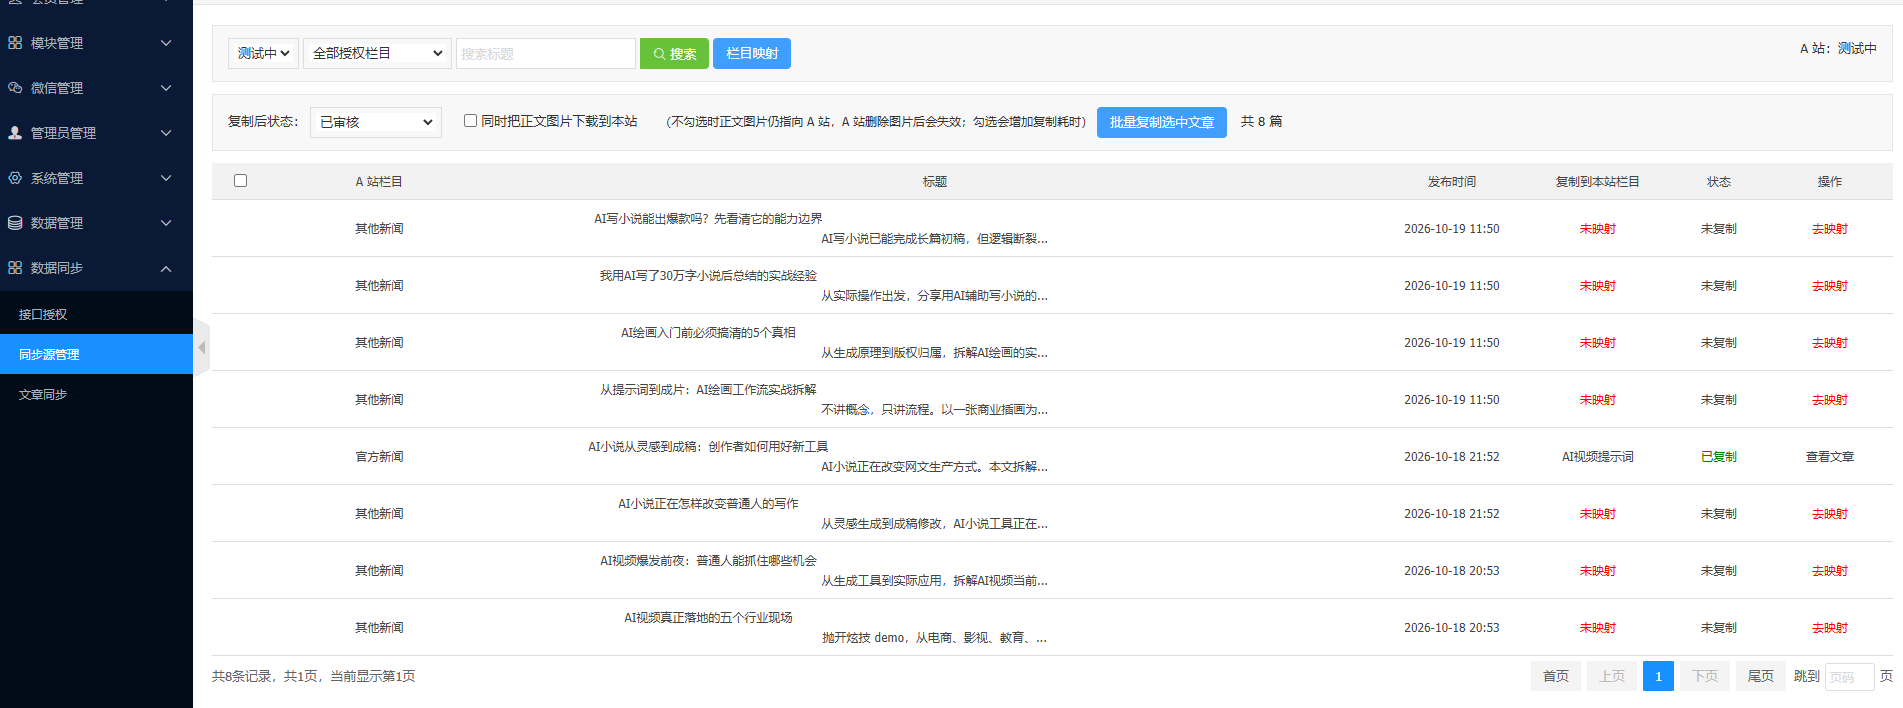
Task: Click 去映射 for AI绘画入门前 row
Action: [x=1830, y=343]
